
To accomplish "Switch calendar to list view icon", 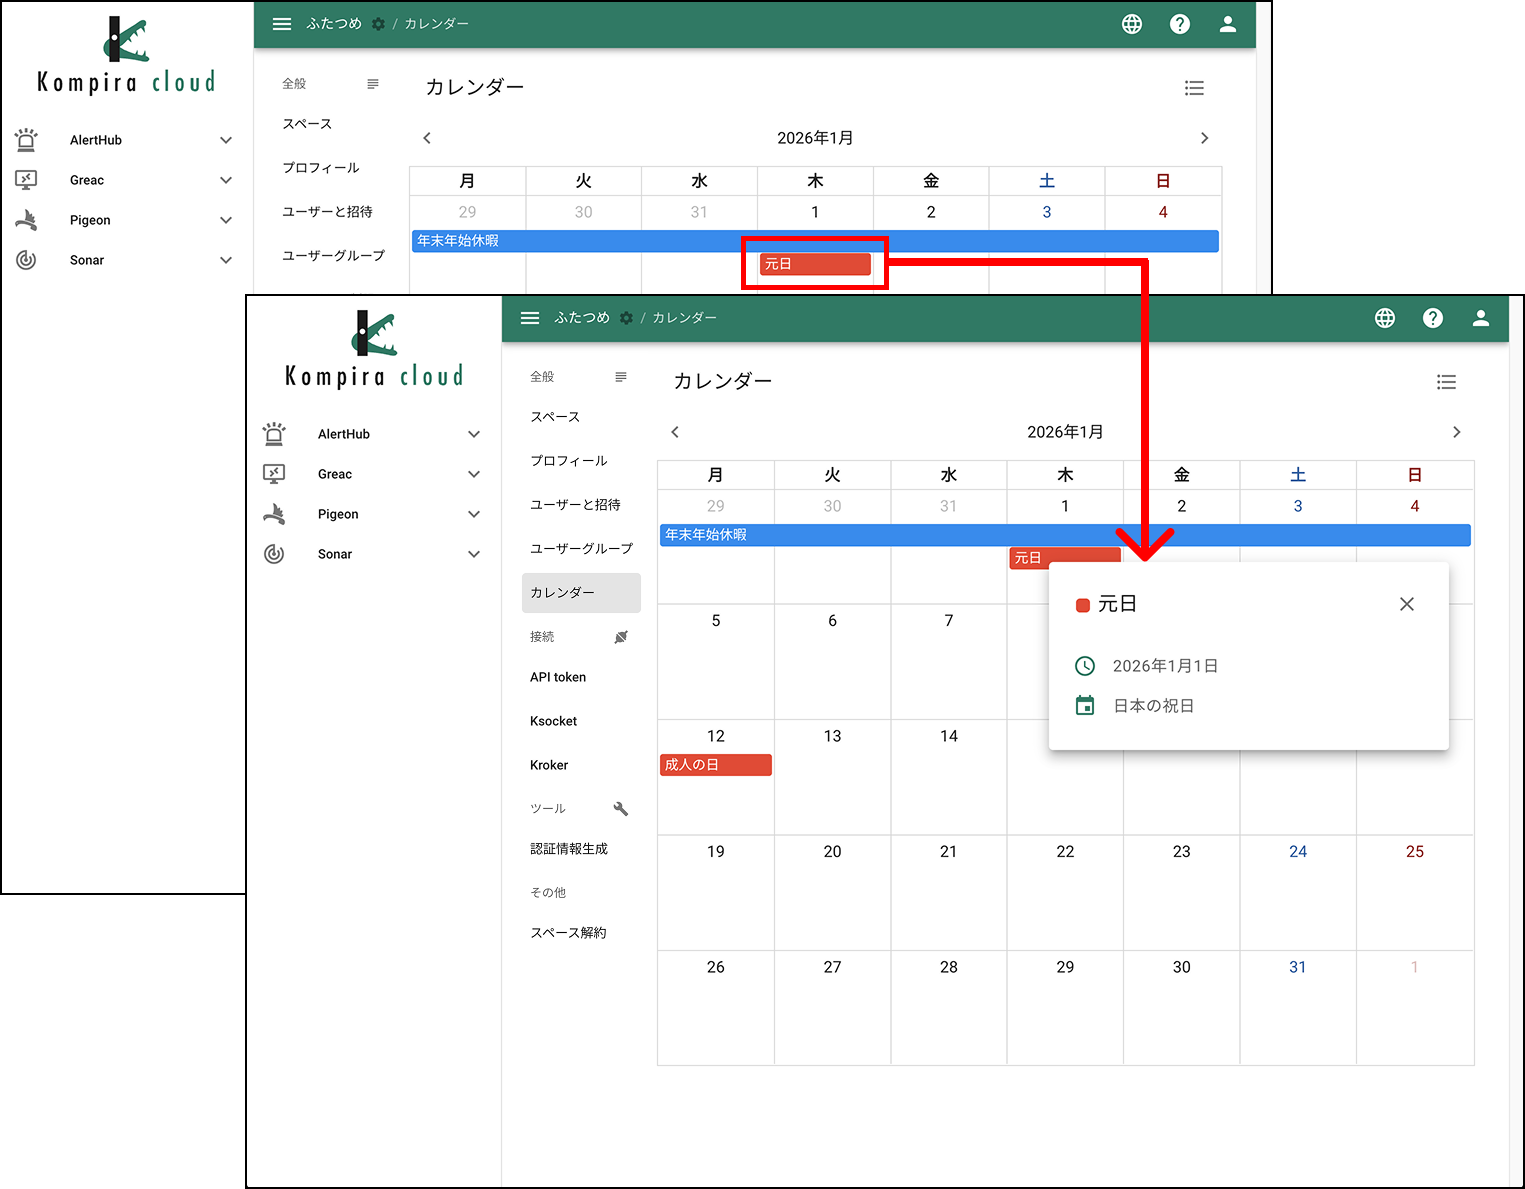I will coord(1446,381).
